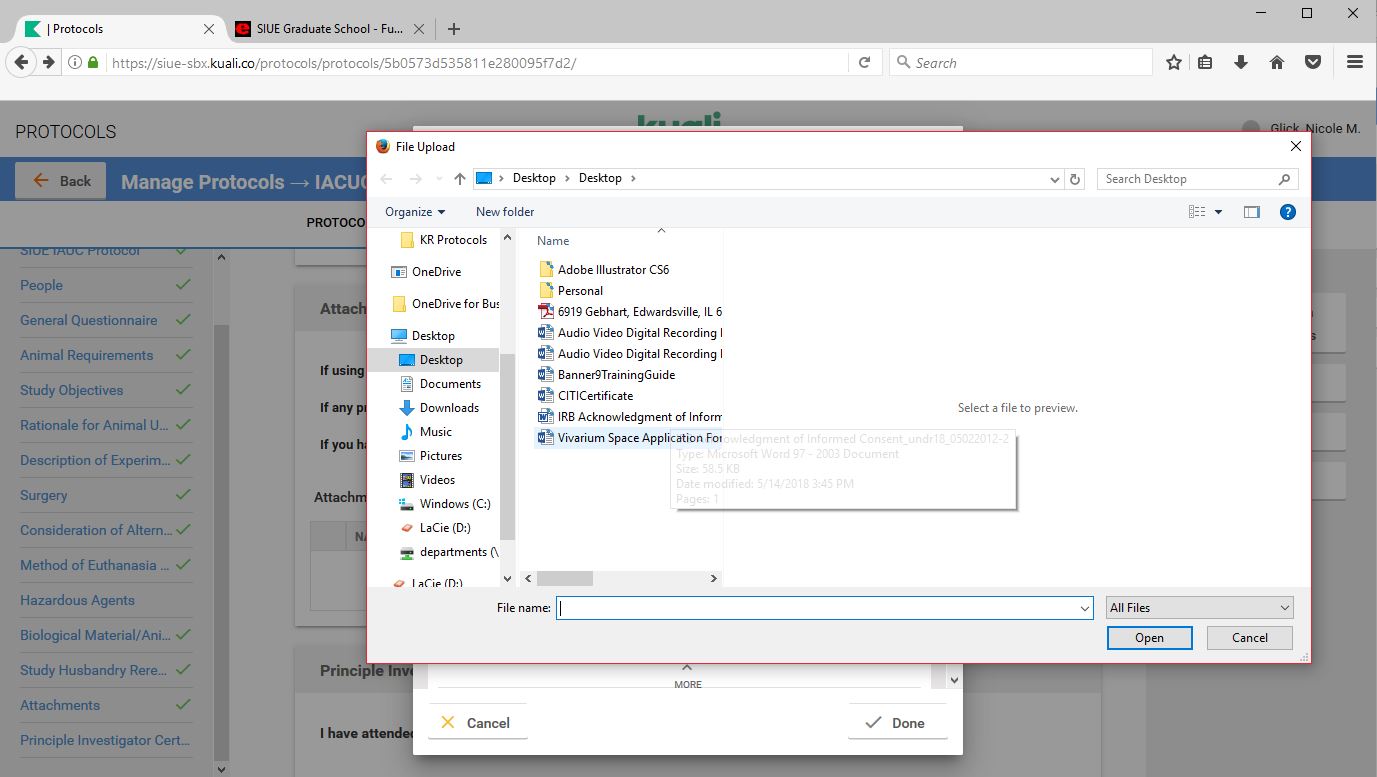1377x777 pixels.
Task: Open the Firefox downloads arrow icon
Action: (x=1241, y=62)
